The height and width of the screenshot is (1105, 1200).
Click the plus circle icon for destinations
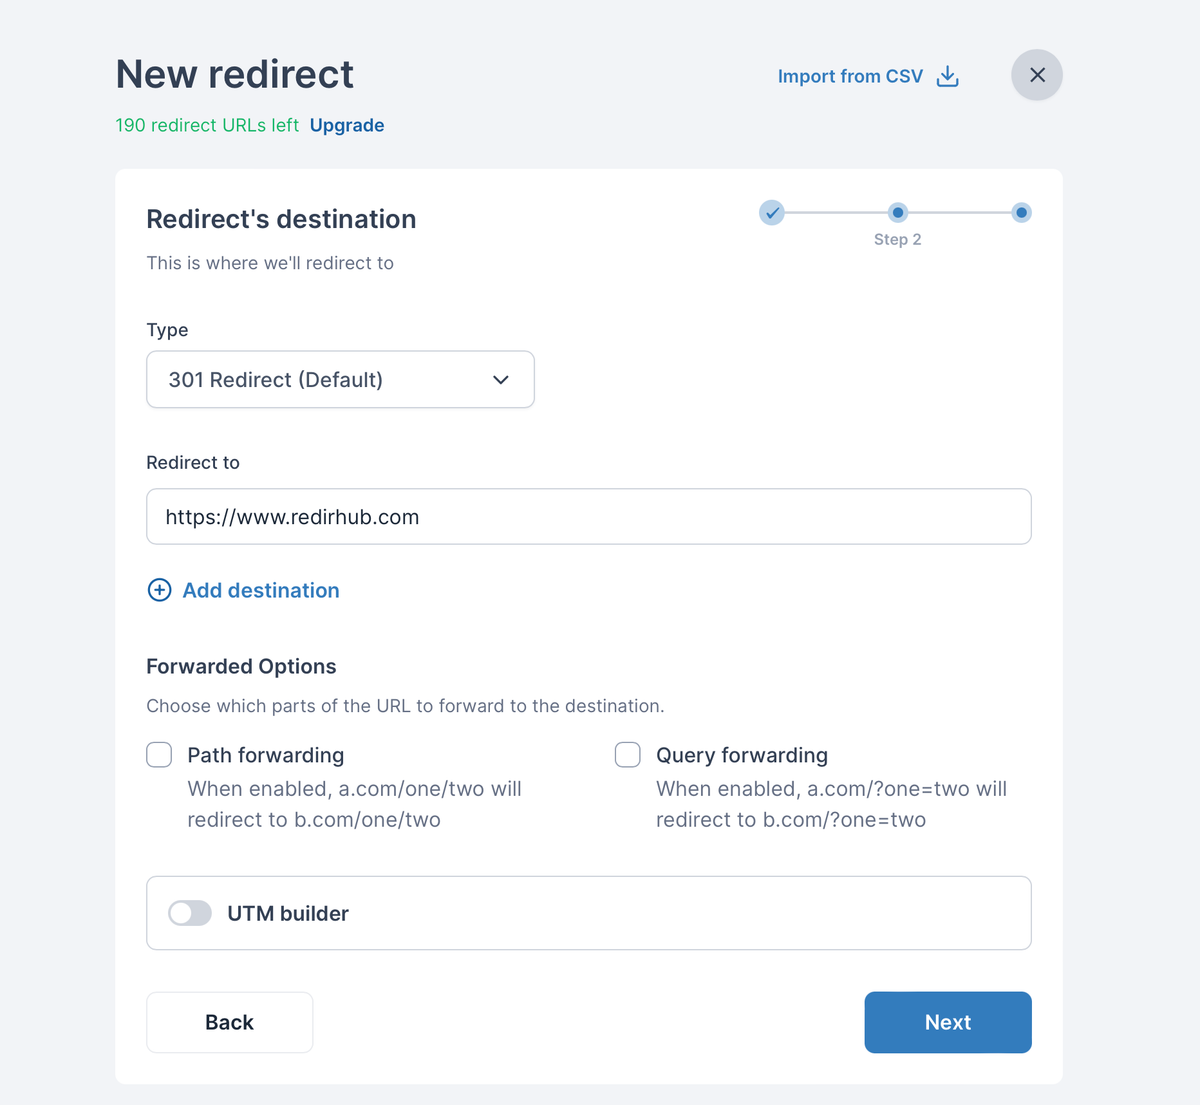click(x=159, y=590)
